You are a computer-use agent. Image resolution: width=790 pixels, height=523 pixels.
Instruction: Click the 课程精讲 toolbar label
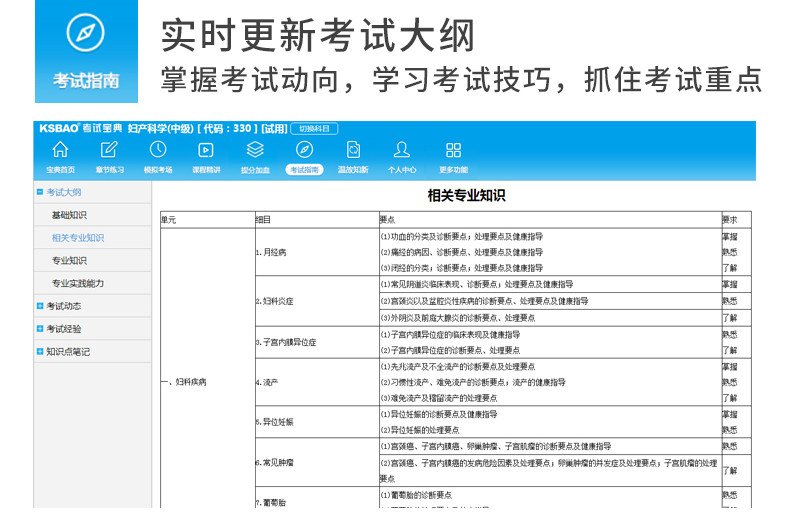point(206,170)
